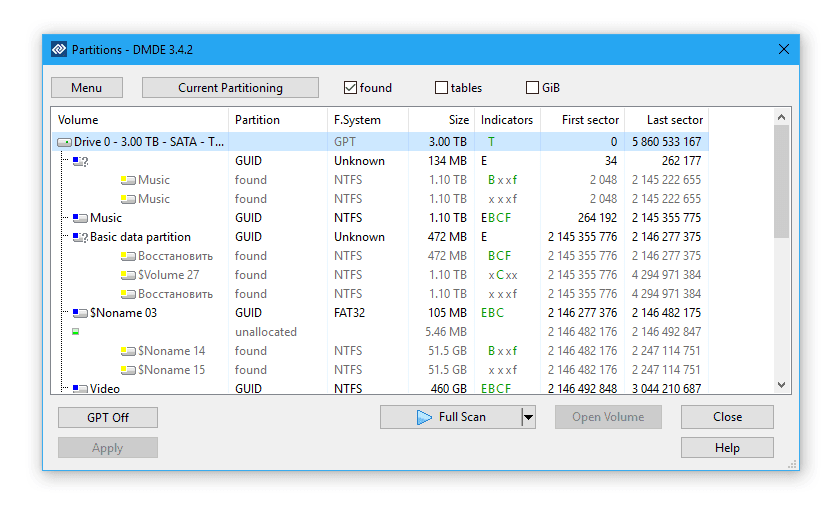The image size is (840, 508).
Task: Click the scrollbar up arrow
Action: (x=782, y=117)
